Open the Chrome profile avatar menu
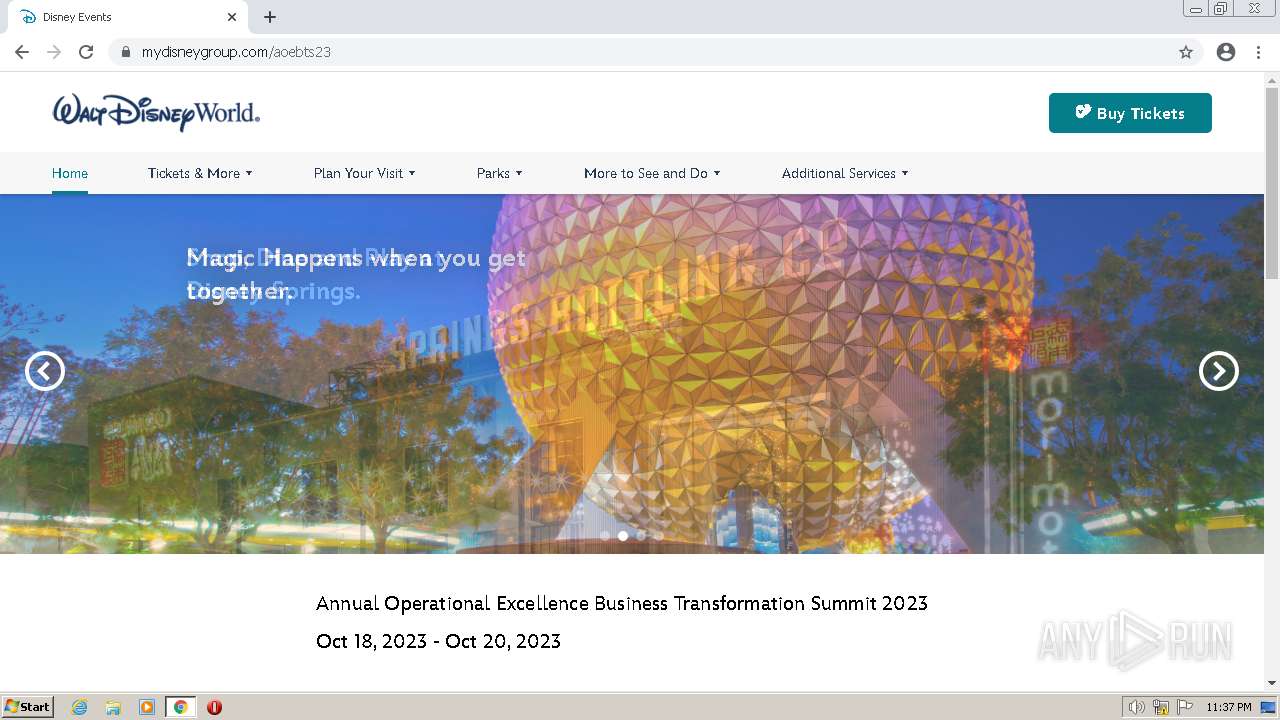The image size is (1280, 720). click(1226, 52)
